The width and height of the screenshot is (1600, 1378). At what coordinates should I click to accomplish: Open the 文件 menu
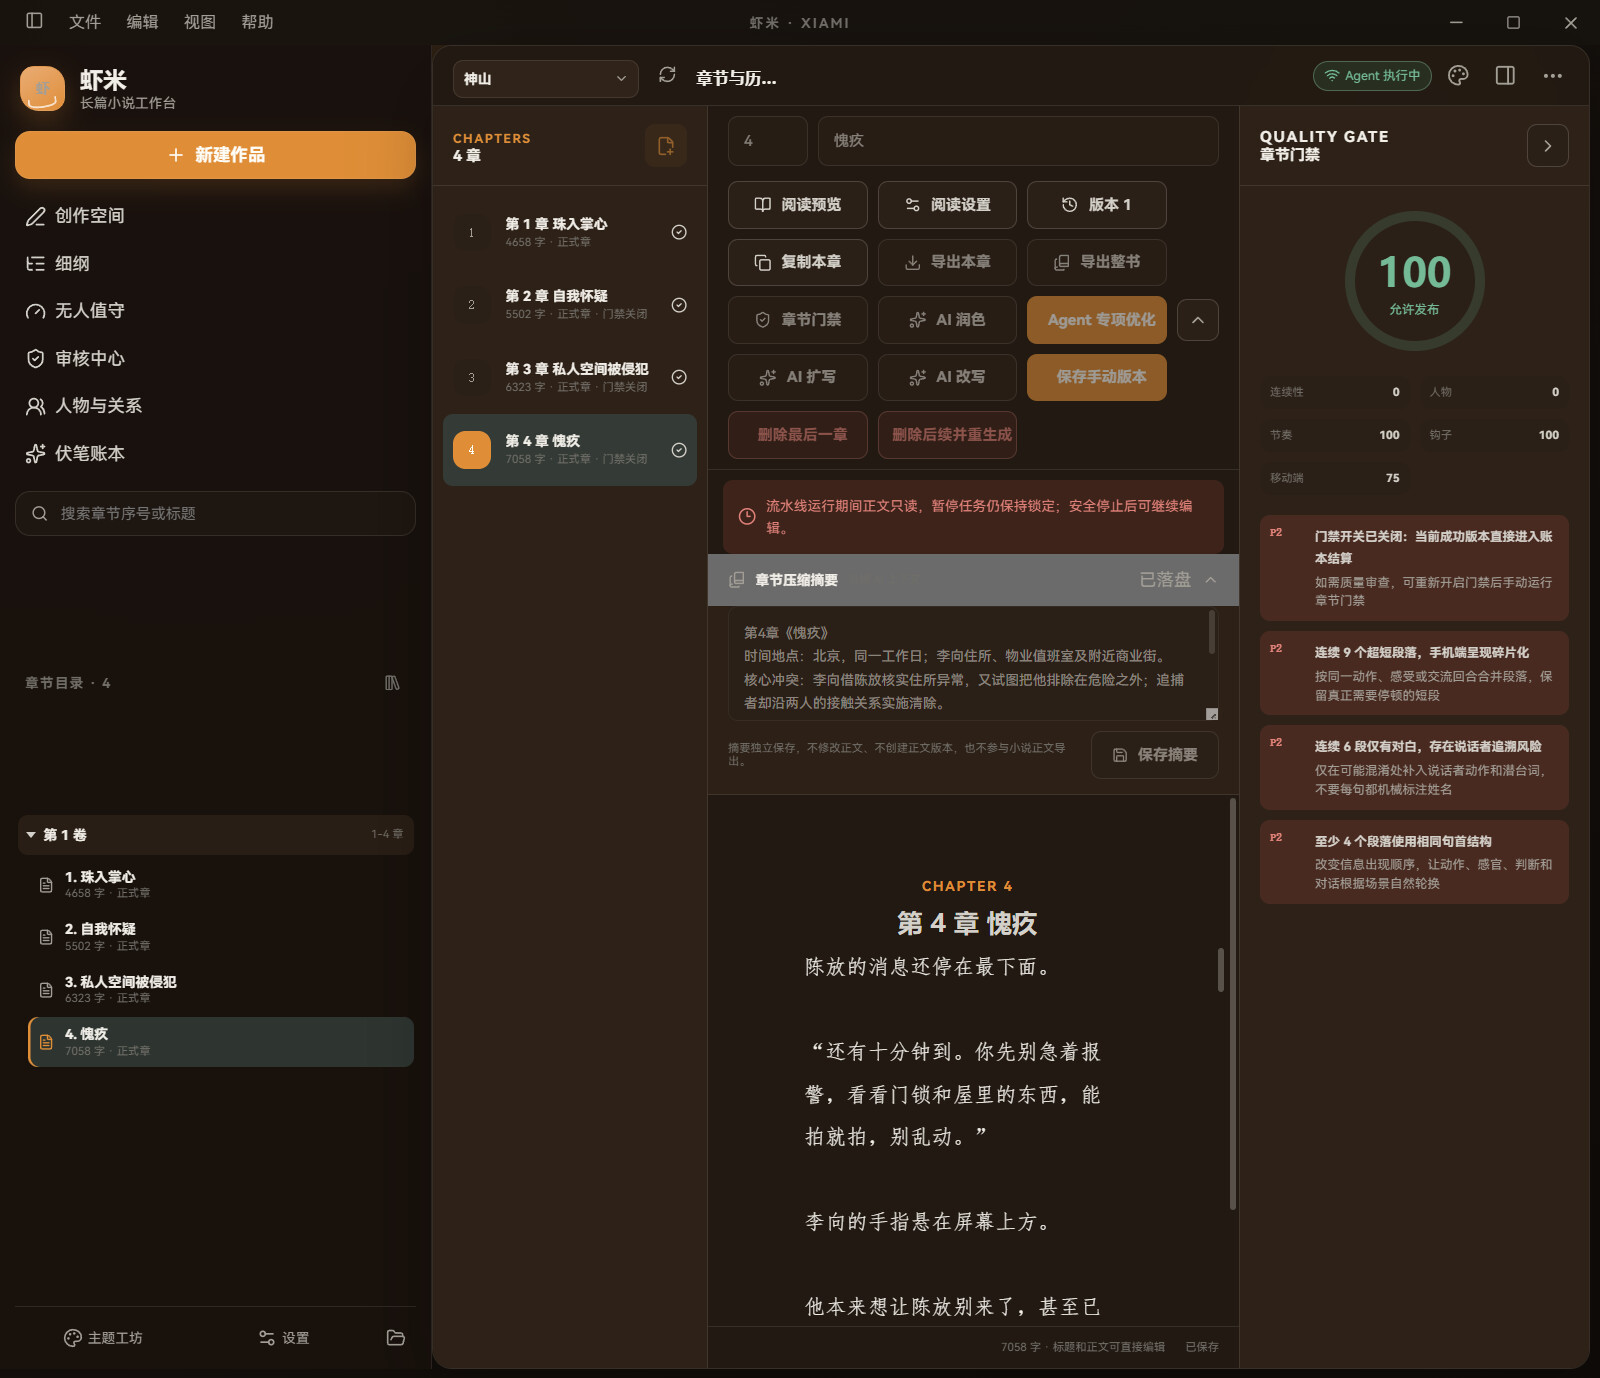85,22
